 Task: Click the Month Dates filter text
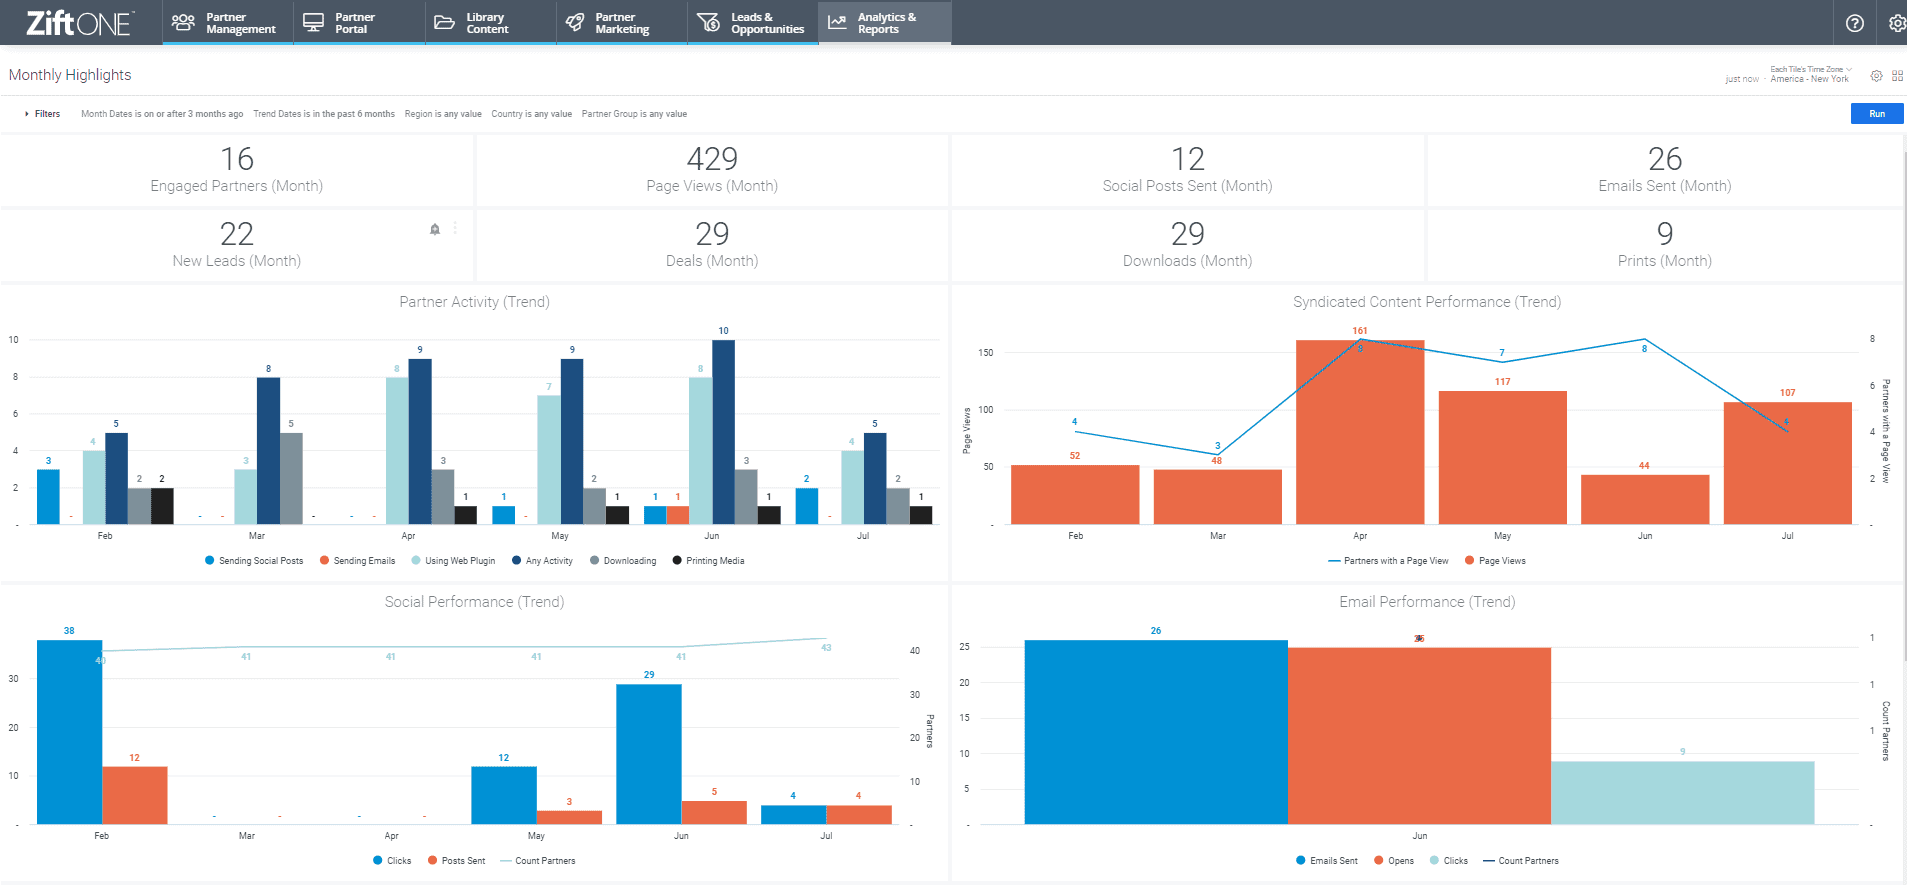[162, 114]
